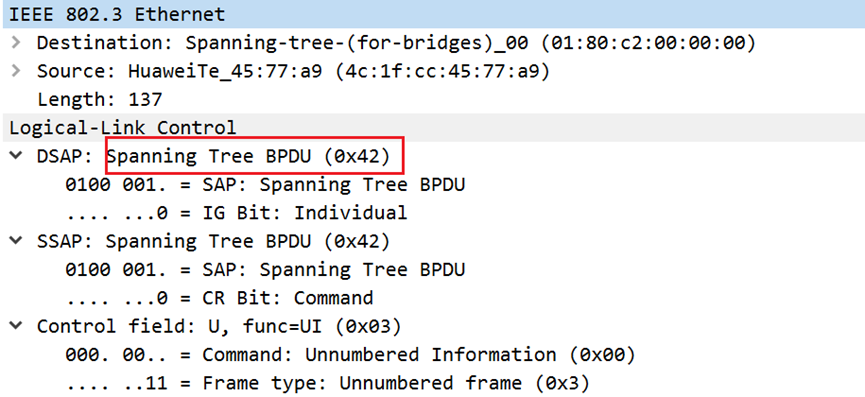Select the destination MAC 01:80:c2:00:00:00 text
Screen dimensions: 865x397
coord(648,42)
